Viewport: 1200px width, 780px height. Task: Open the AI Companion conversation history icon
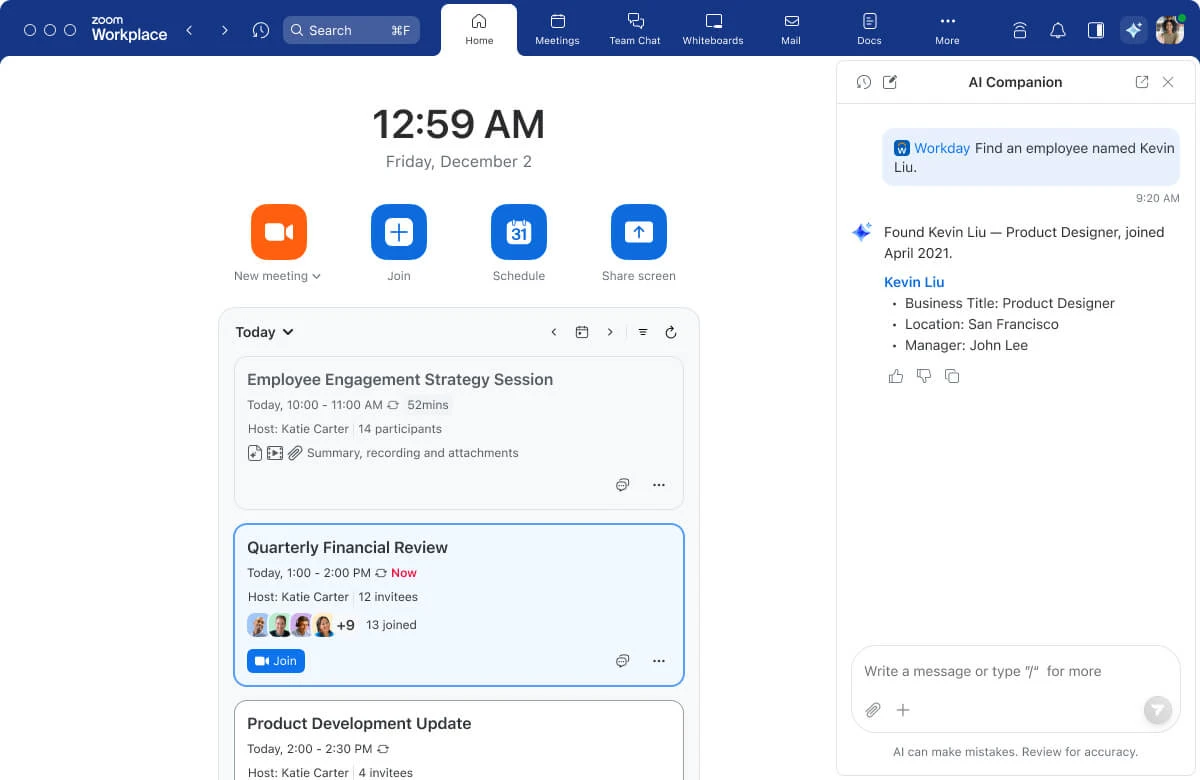point(864,82)
